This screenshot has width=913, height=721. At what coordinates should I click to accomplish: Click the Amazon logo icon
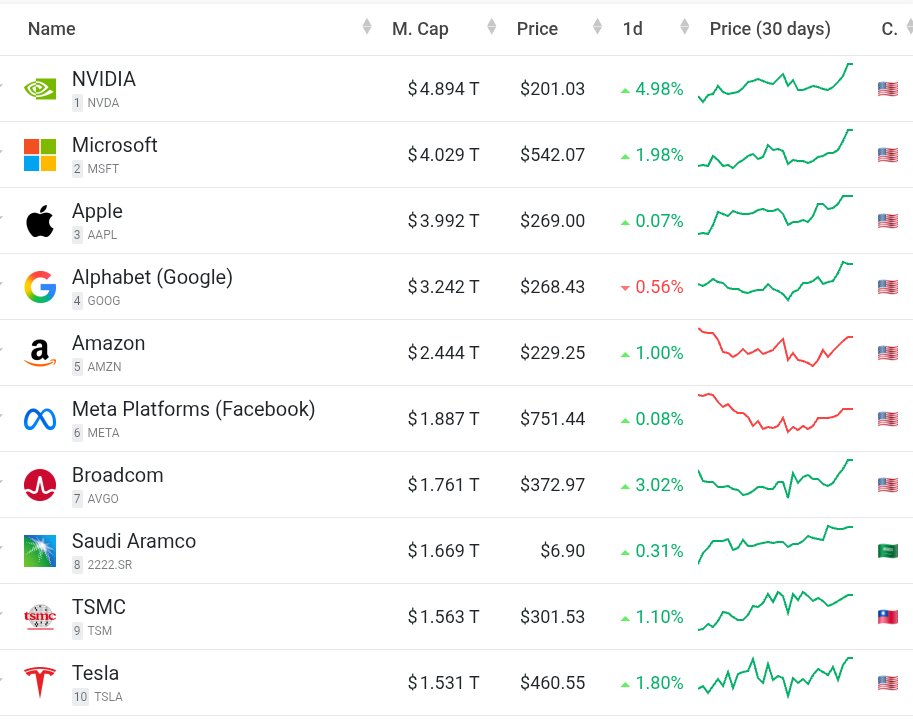[40, 353]
